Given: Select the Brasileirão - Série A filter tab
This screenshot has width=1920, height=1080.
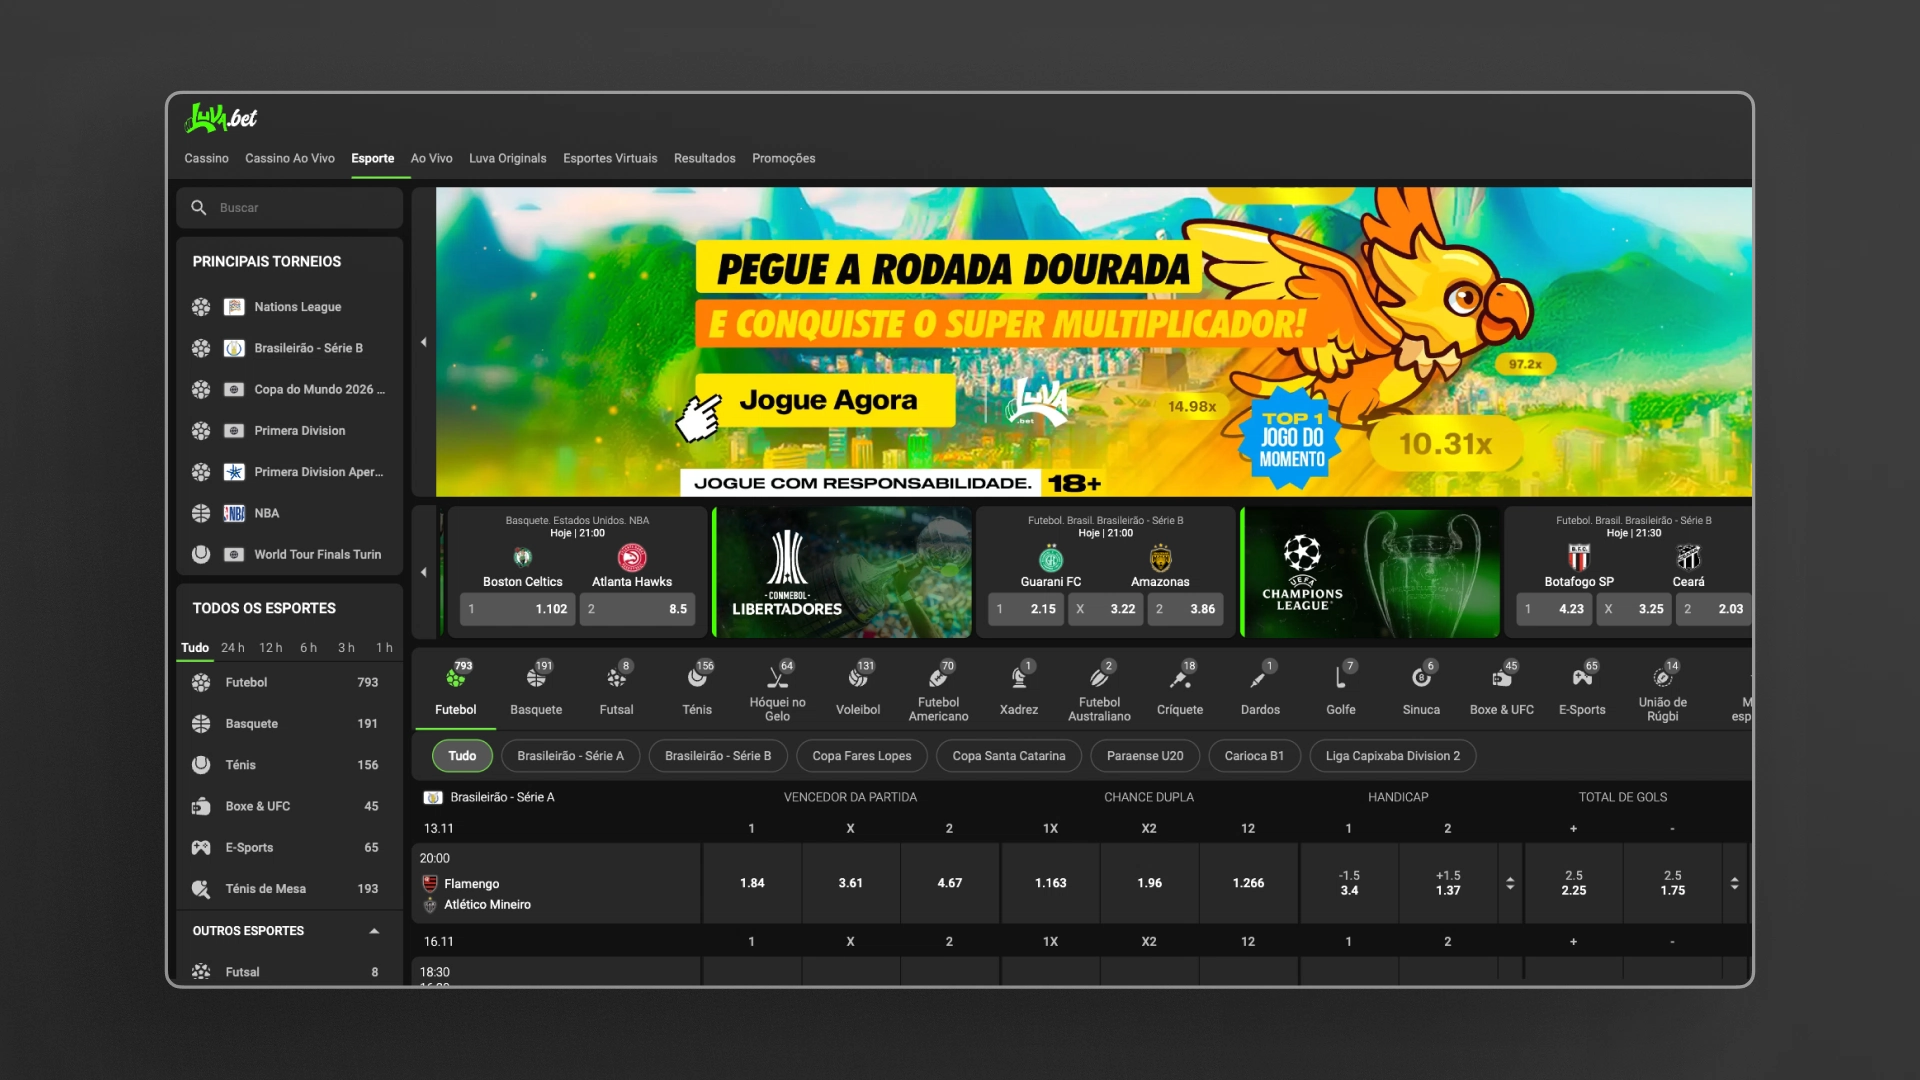Looking at the screenshot, I should [x=570, y=754].
